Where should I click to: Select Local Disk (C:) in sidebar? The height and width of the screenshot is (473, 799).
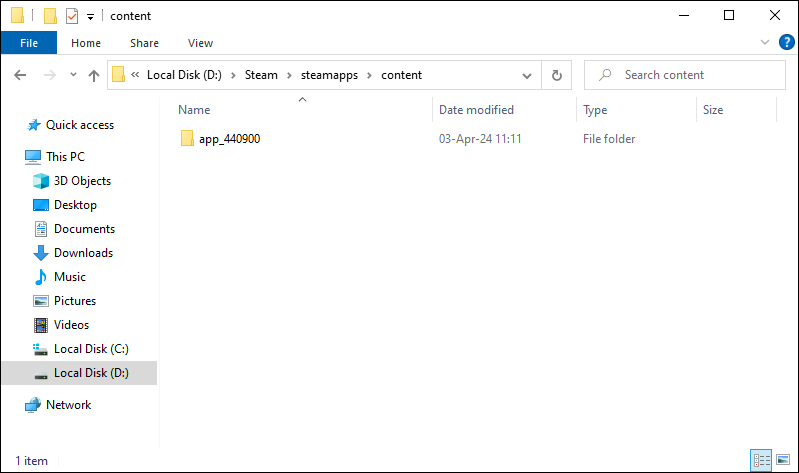point(91,349)
